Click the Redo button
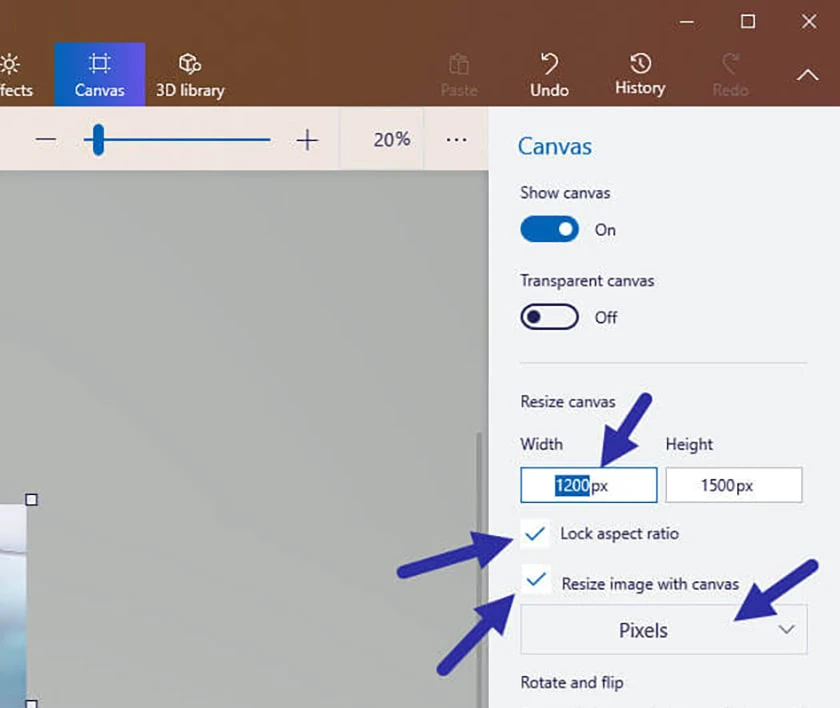 pos(731,75)
